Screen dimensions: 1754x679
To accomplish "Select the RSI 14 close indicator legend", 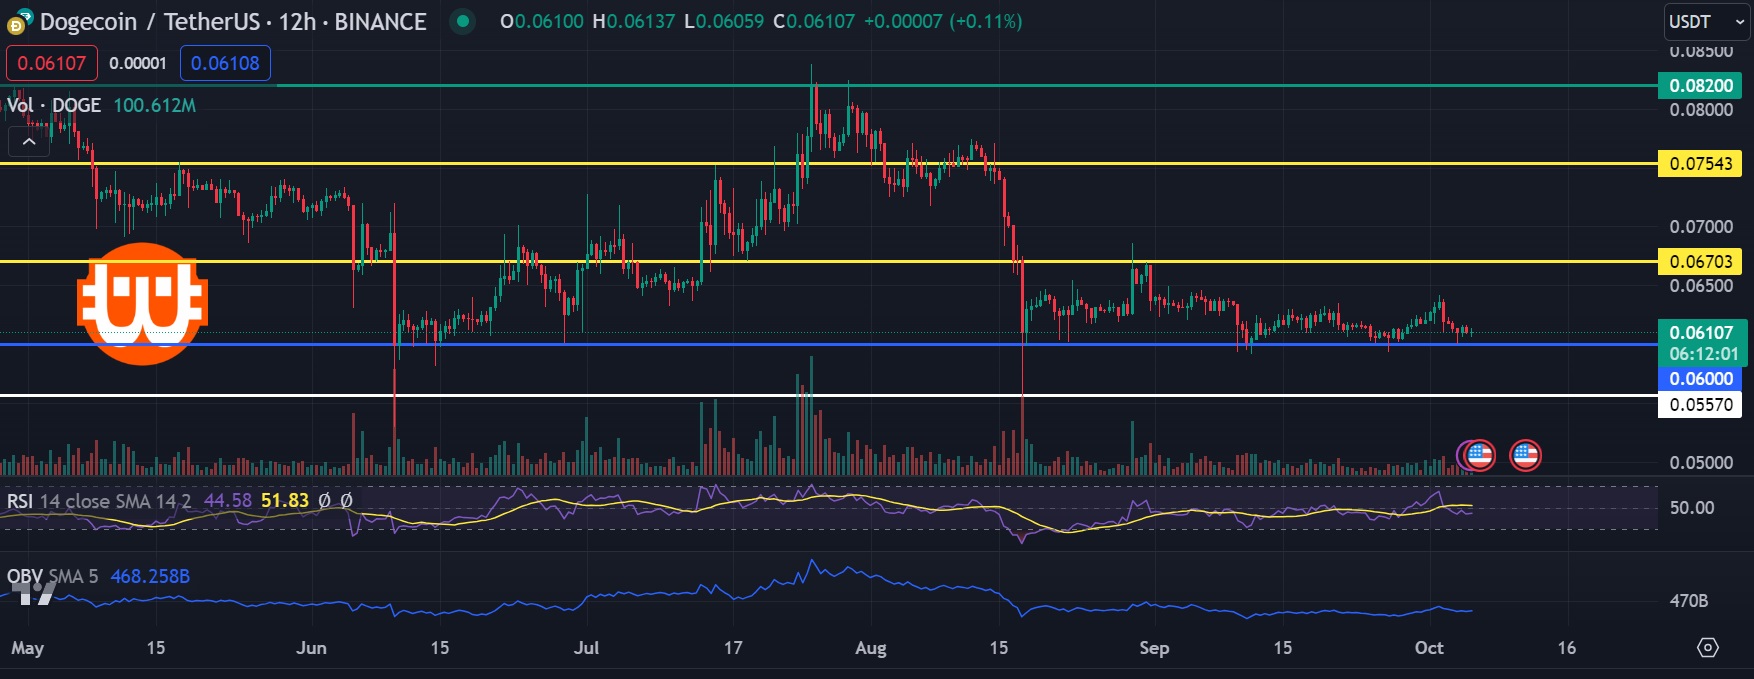I will [98, 500].
